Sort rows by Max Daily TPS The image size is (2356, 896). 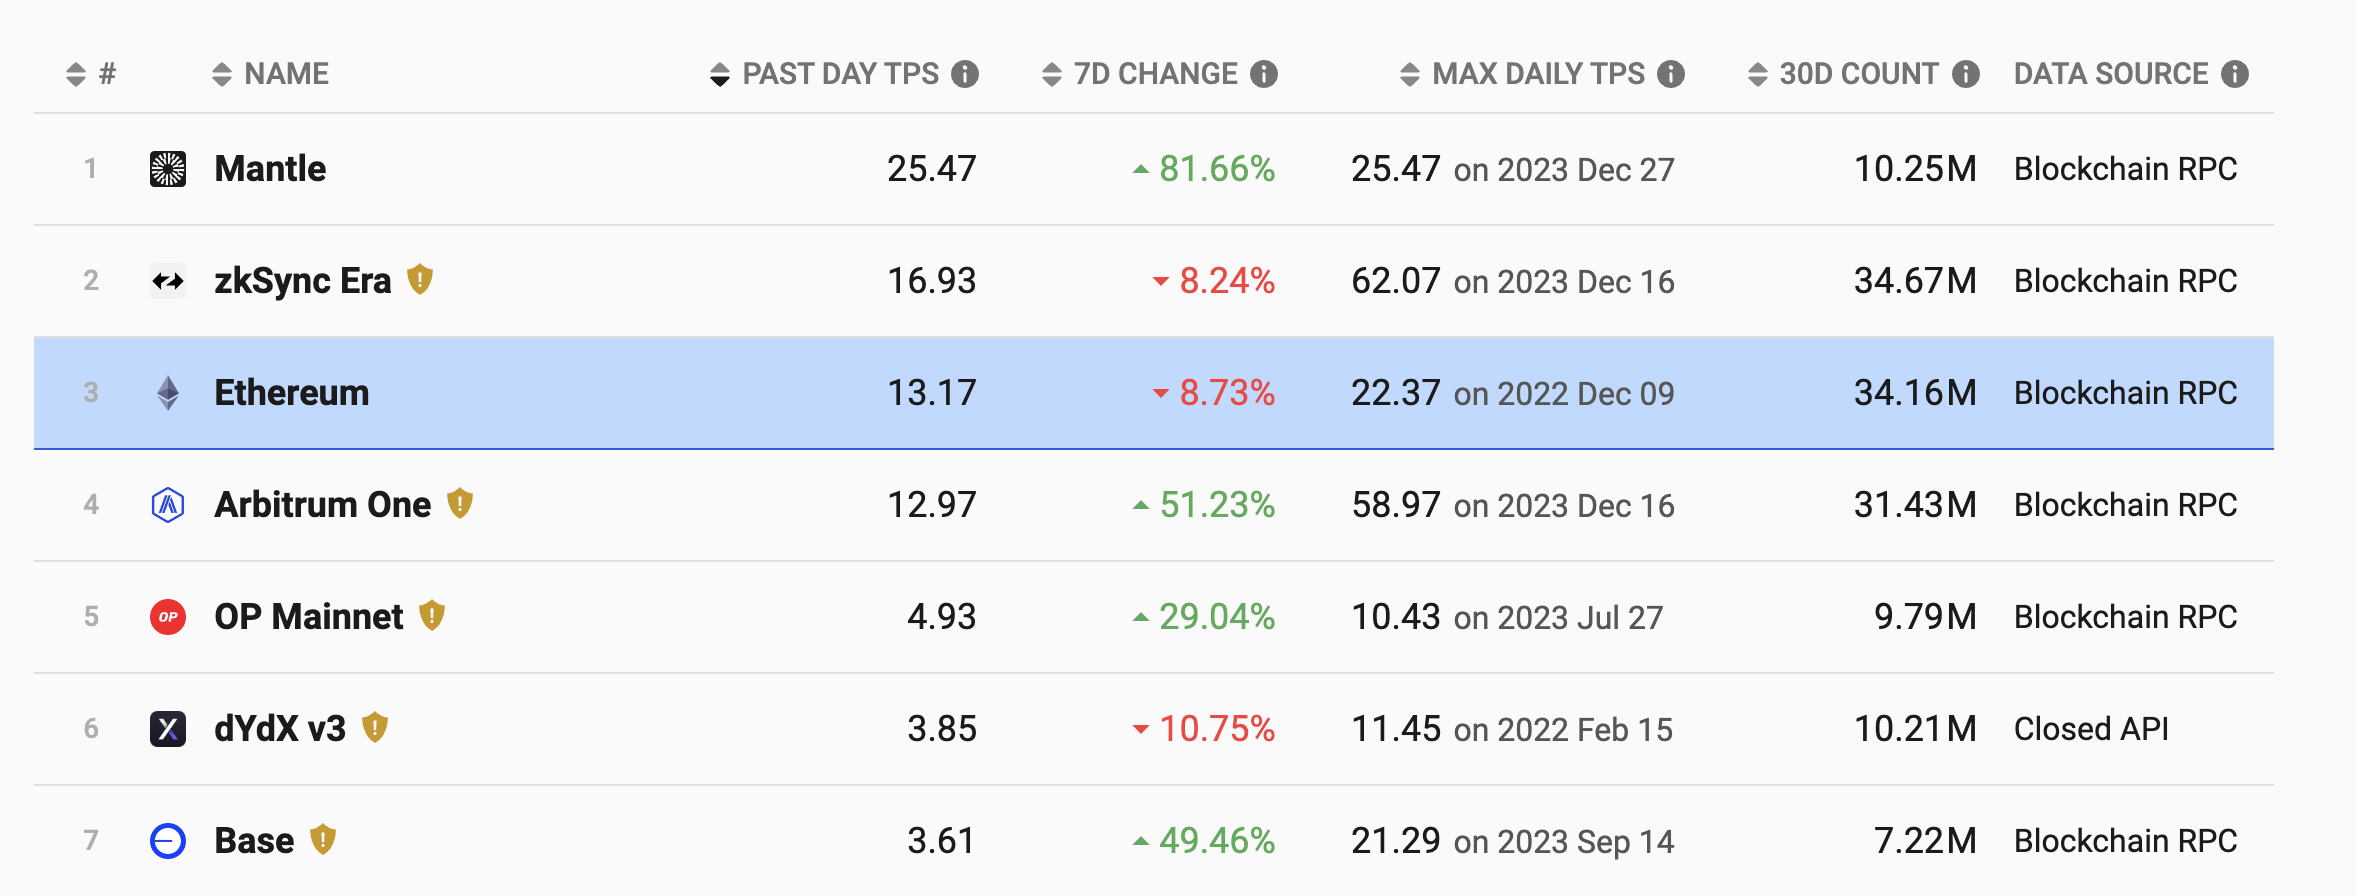[x=1538, y=74]
